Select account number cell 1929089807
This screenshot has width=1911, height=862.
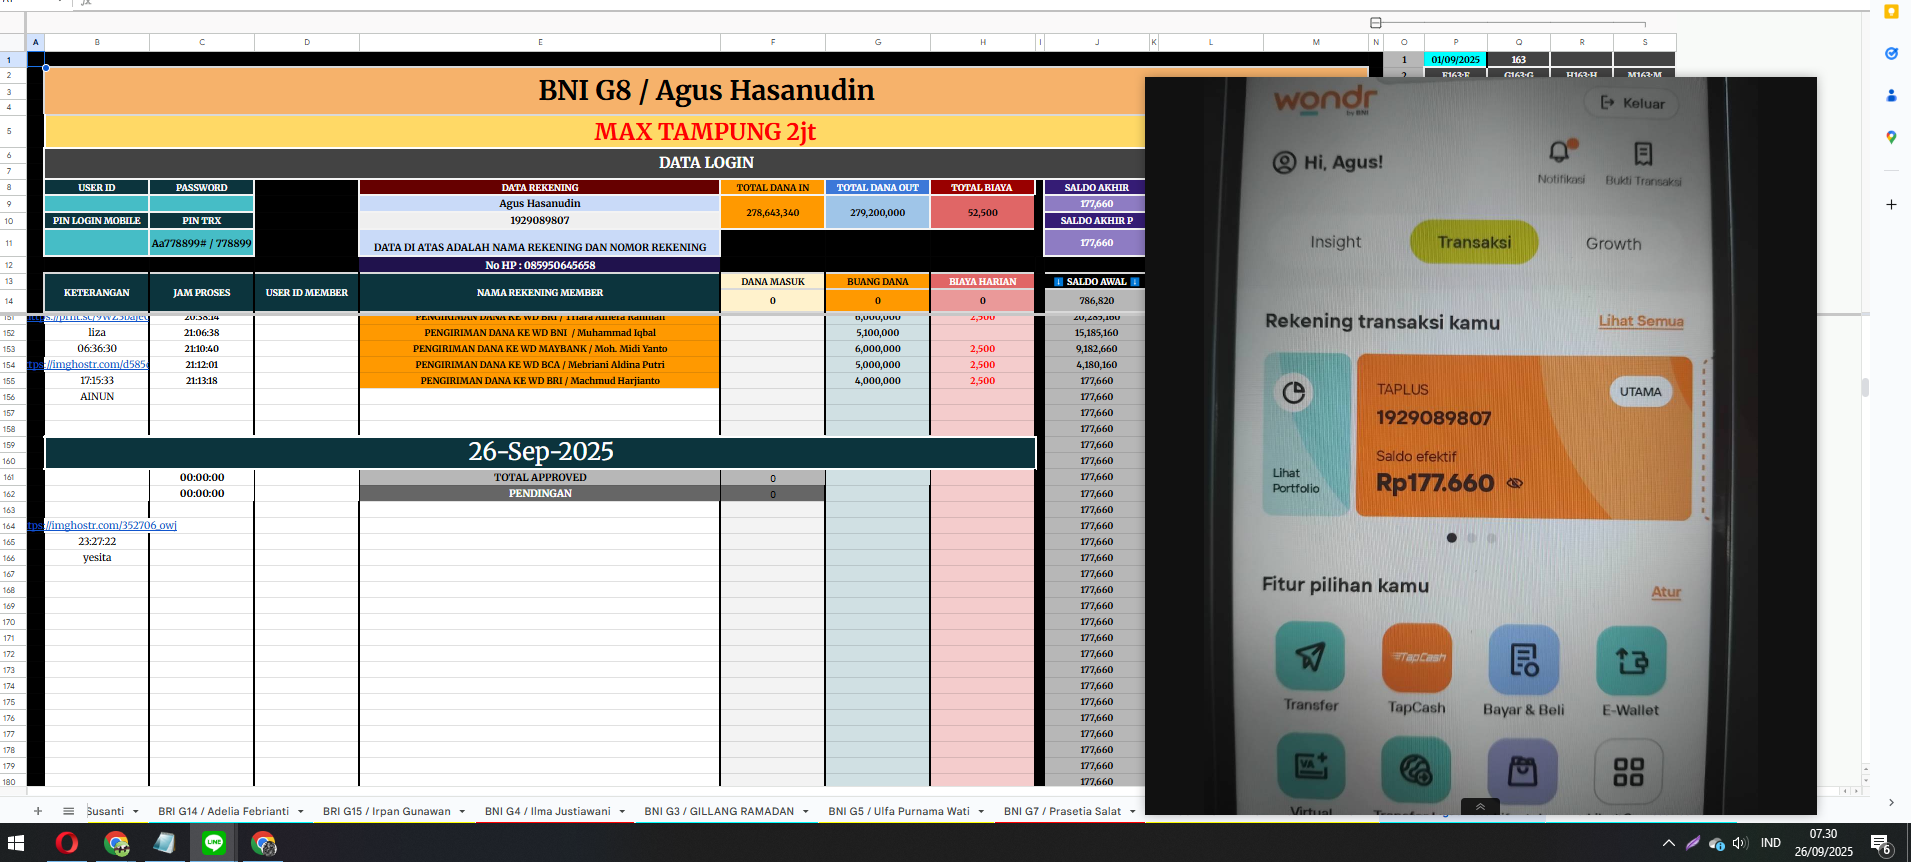tap(540, 220)
